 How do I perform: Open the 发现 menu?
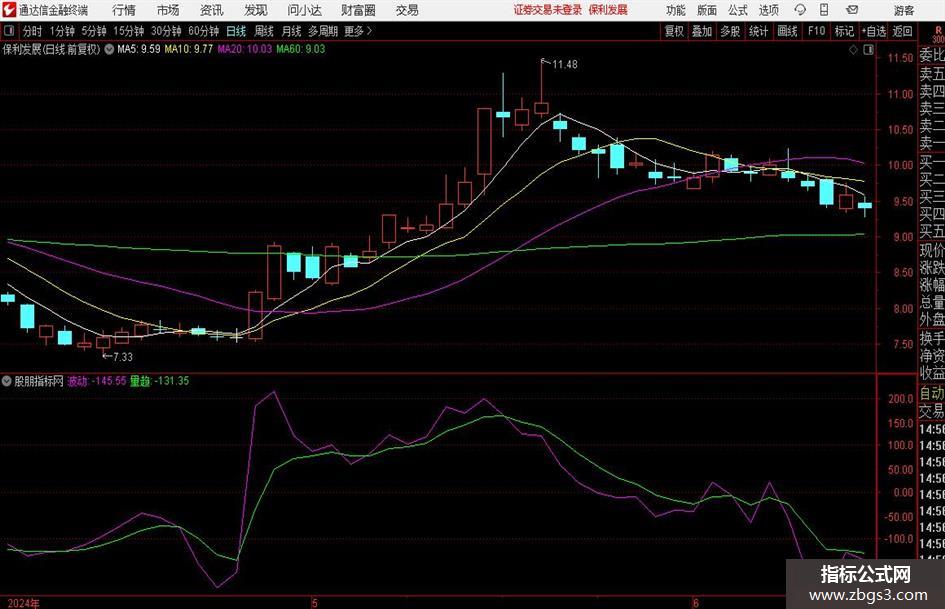pos(256,10)
